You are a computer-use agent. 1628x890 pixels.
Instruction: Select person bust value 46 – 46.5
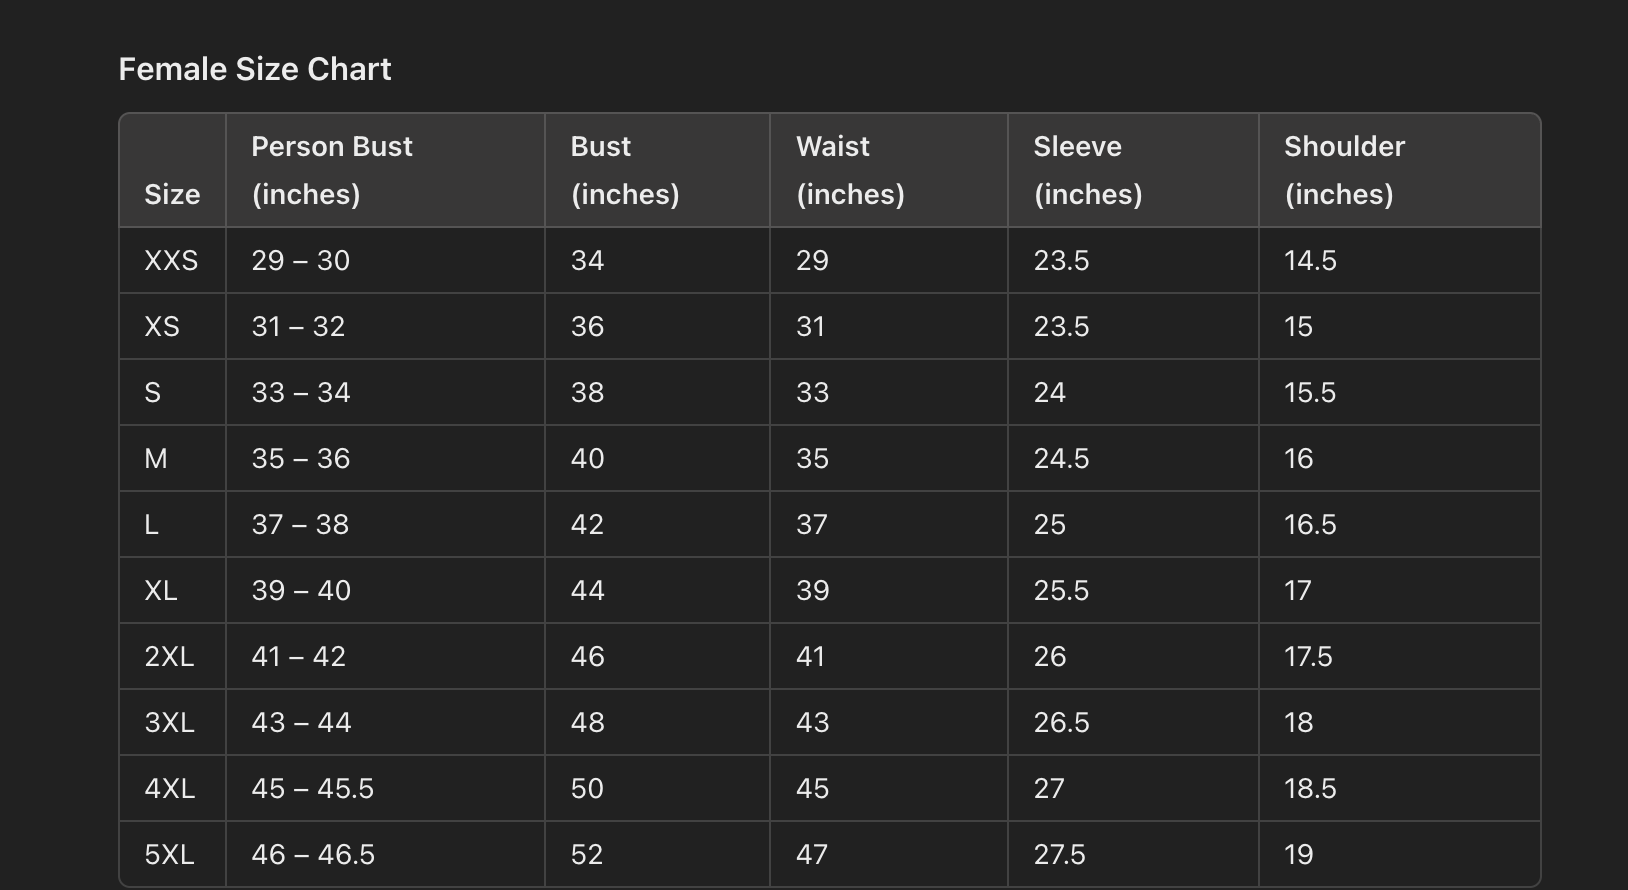click(313, 854)
